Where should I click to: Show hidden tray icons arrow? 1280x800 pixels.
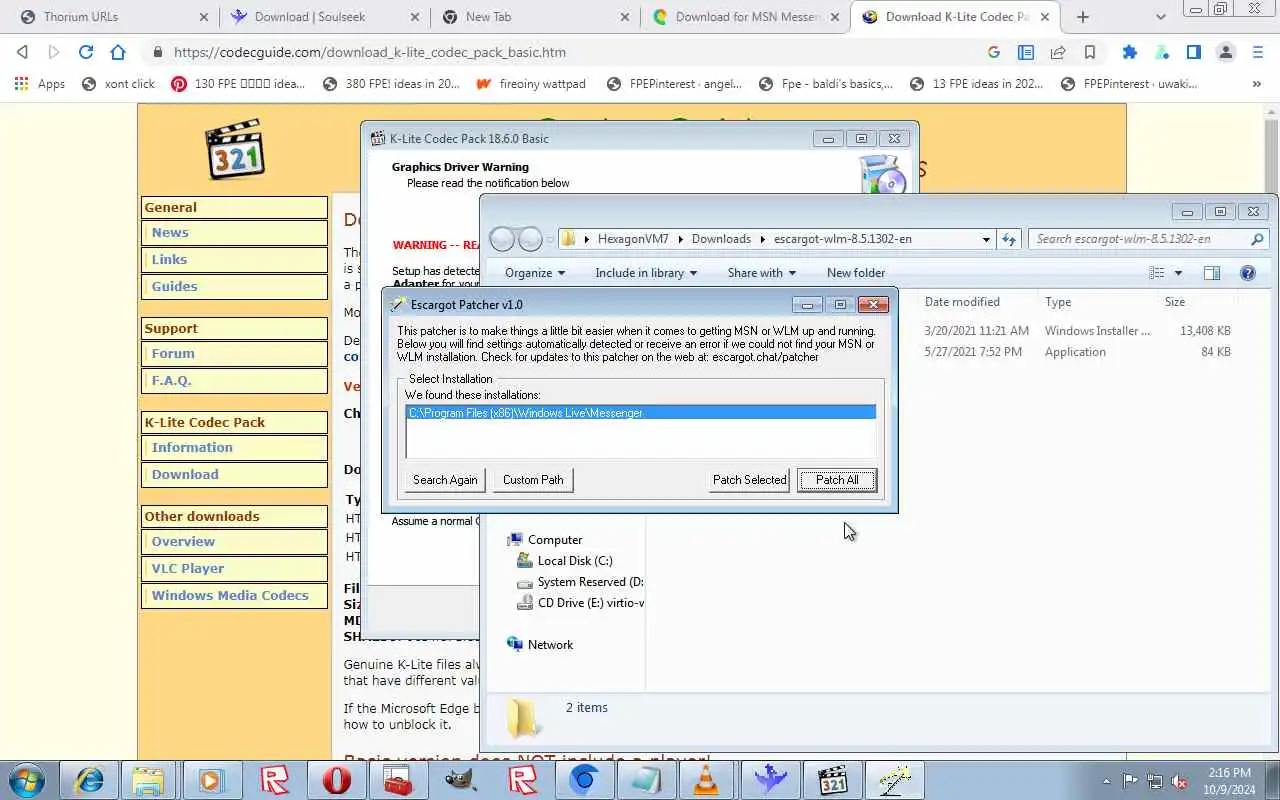[1106, 781]
